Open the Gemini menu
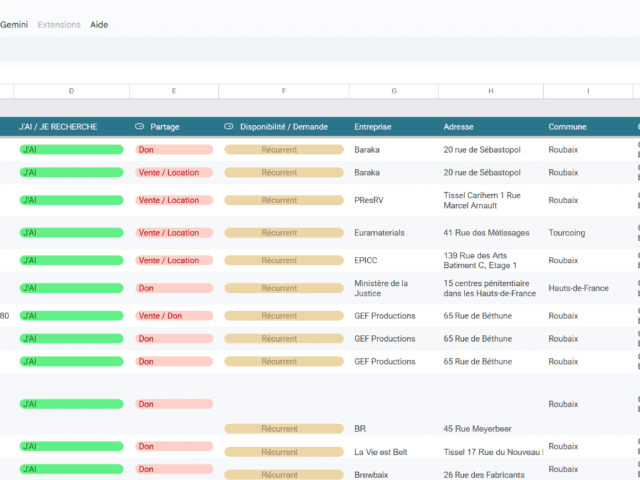Viewport: 640px width, 480px height. pos(14,24)
